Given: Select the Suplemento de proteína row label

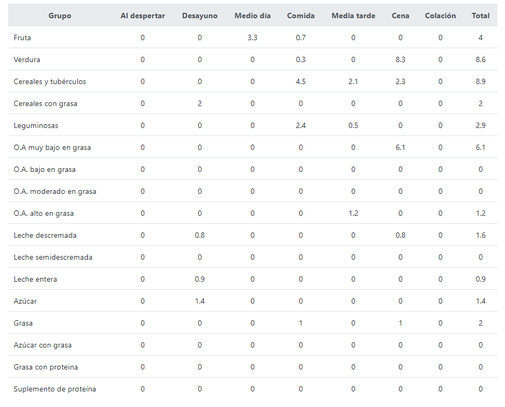Looking at the screenshot, I should [x=55, y=389].
